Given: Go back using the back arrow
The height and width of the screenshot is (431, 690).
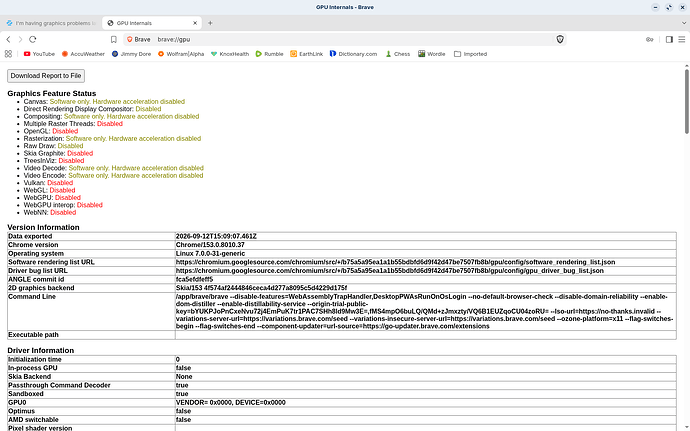Looking at the screenshot, I should pos(8,39).
